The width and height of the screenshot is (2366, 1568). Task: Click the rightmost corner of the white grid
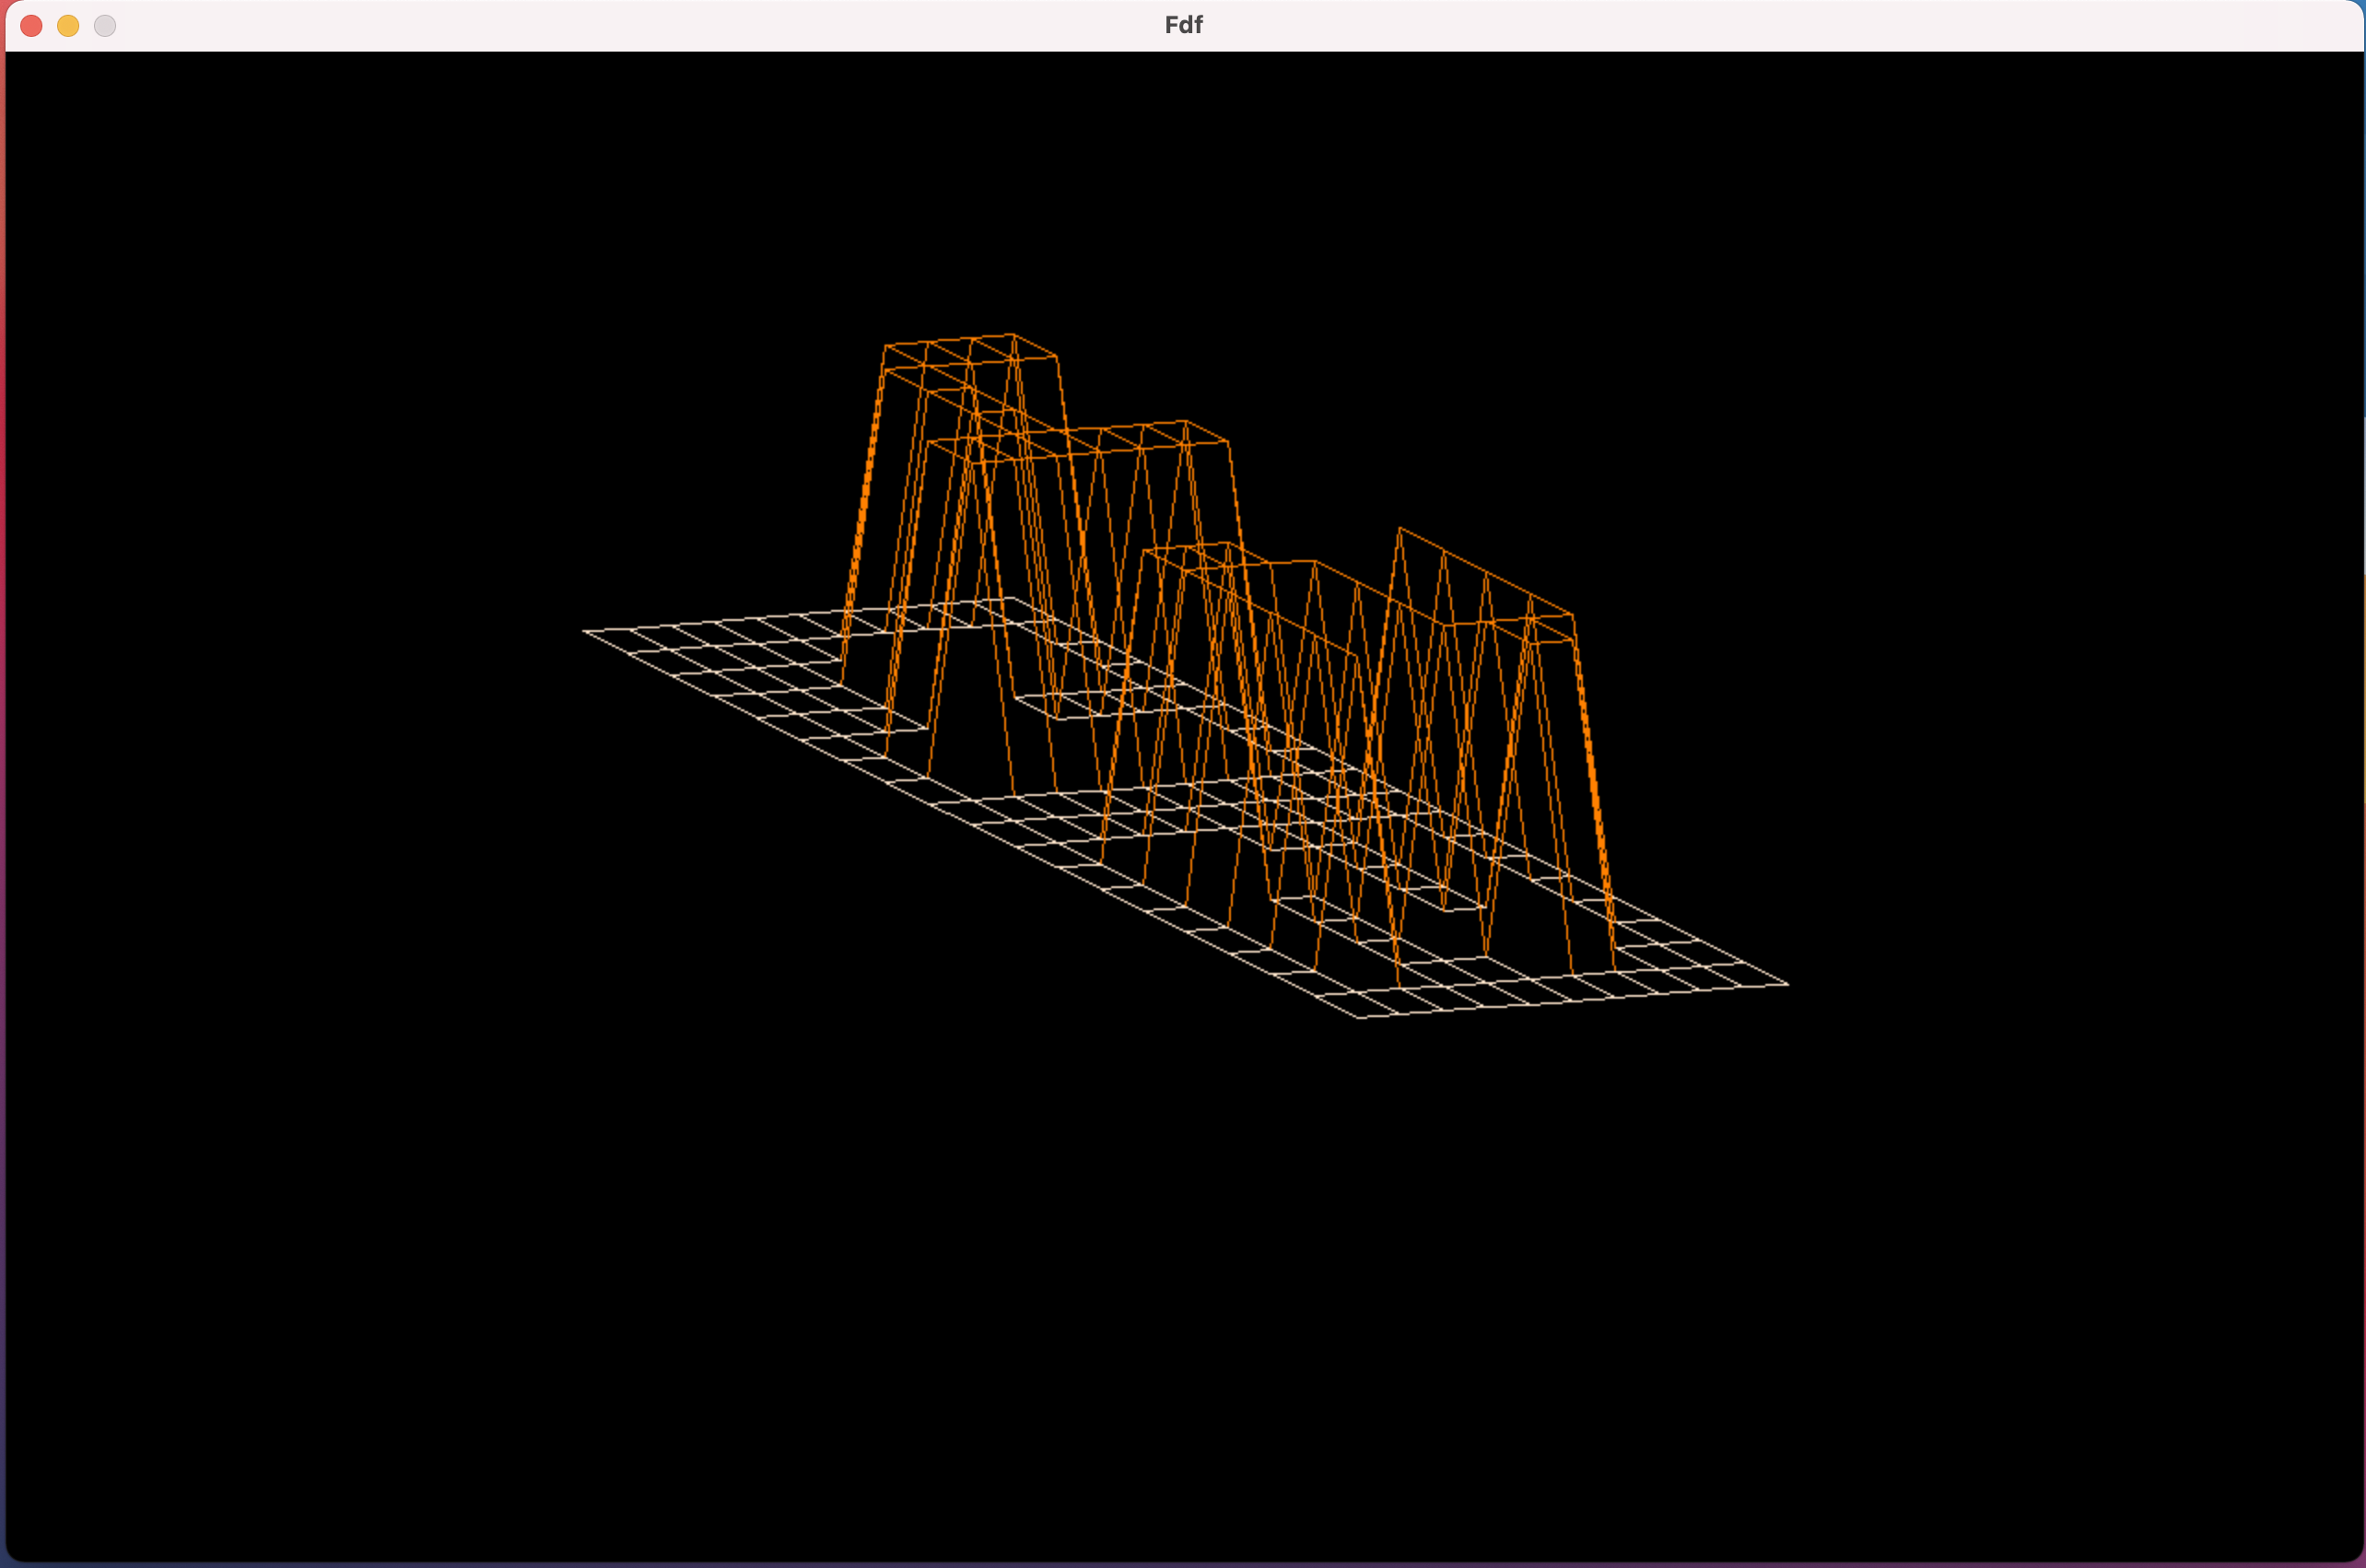click(1786, 984)
